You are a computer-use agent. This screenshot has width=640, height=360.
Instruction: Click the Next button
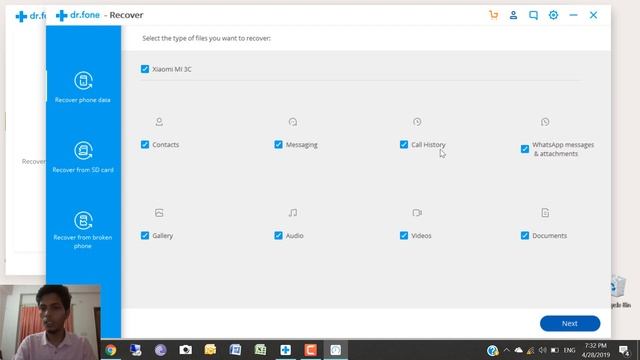click(x=570, y=323)
